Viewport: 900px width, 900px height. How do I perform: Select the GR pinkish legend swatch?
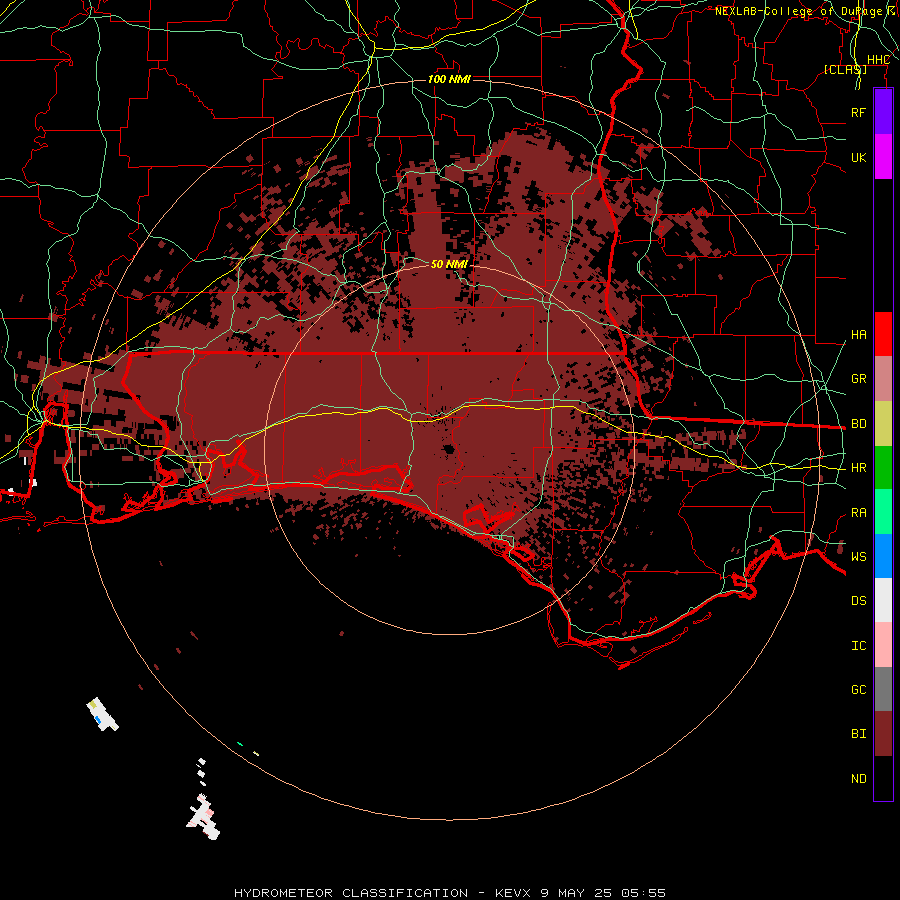click(883, 379)
